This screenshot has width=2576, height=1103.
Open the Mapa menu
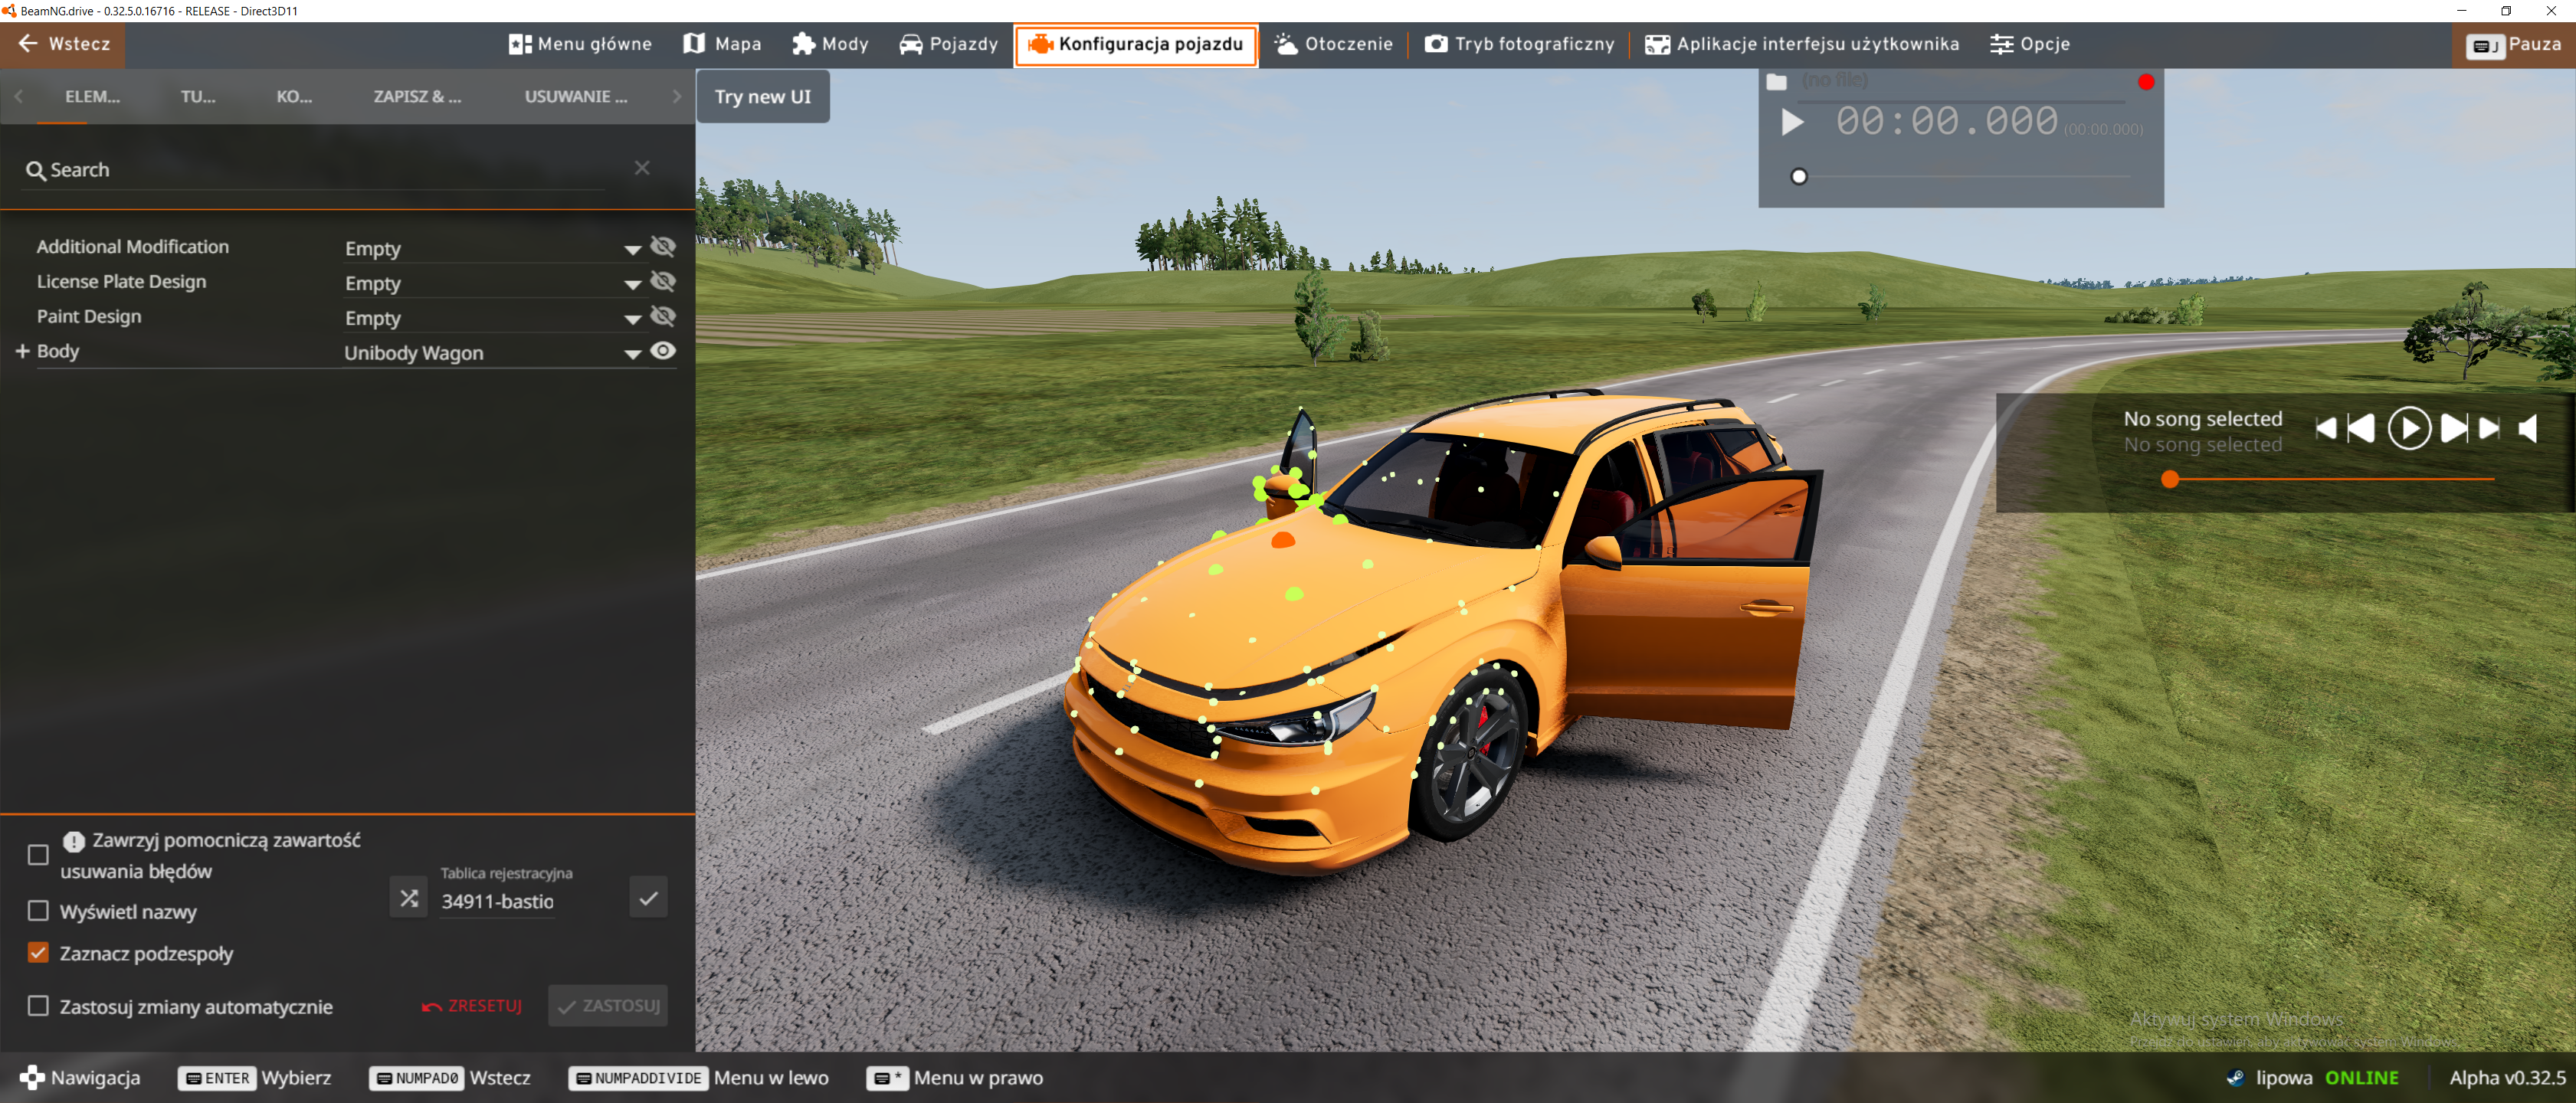[722, 44]
